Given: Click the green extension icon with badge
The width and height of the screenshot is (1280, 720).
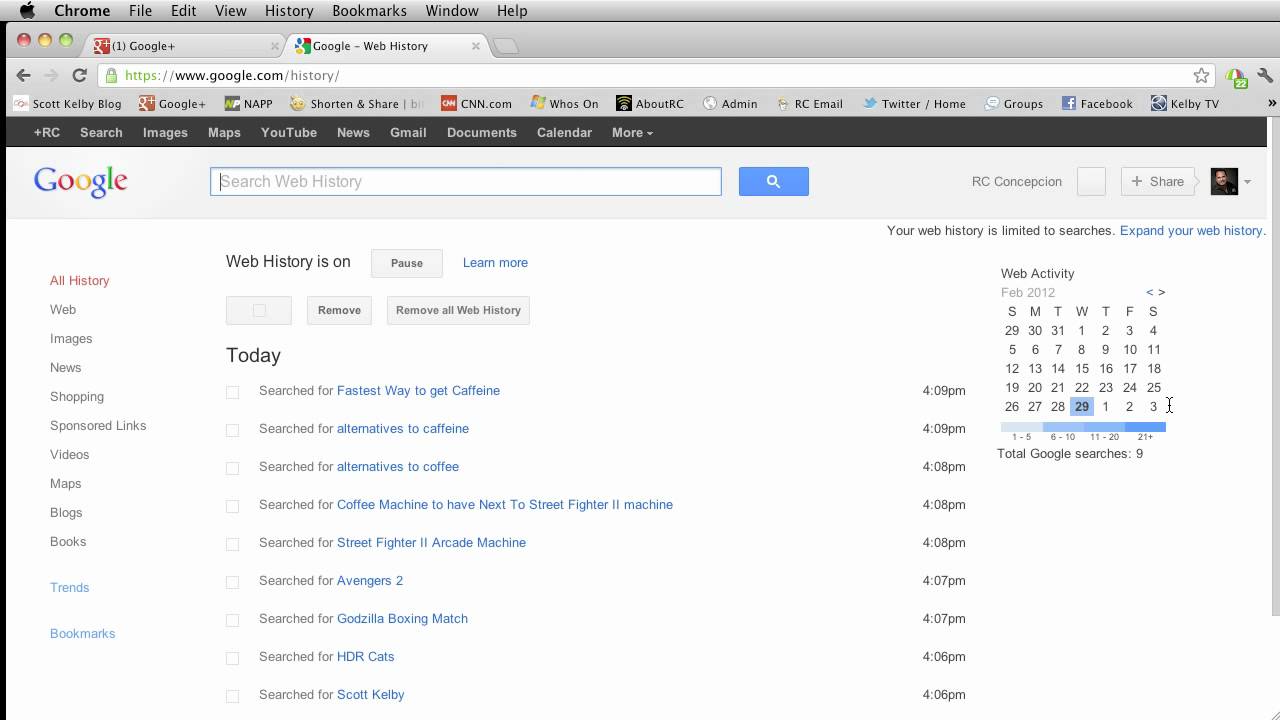Looking at the screenshot, I should click(1237, 77).
